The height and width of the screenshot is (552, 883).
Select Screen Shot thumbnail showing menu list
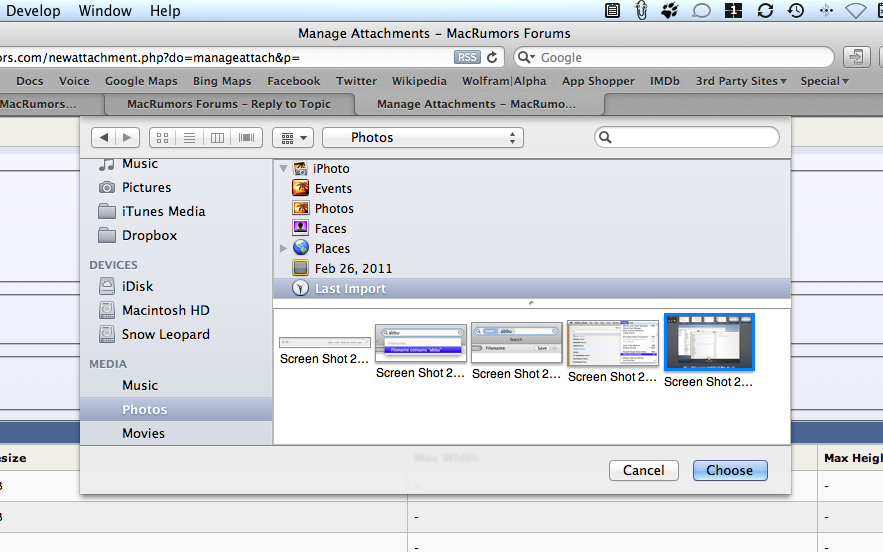point(613,342)
